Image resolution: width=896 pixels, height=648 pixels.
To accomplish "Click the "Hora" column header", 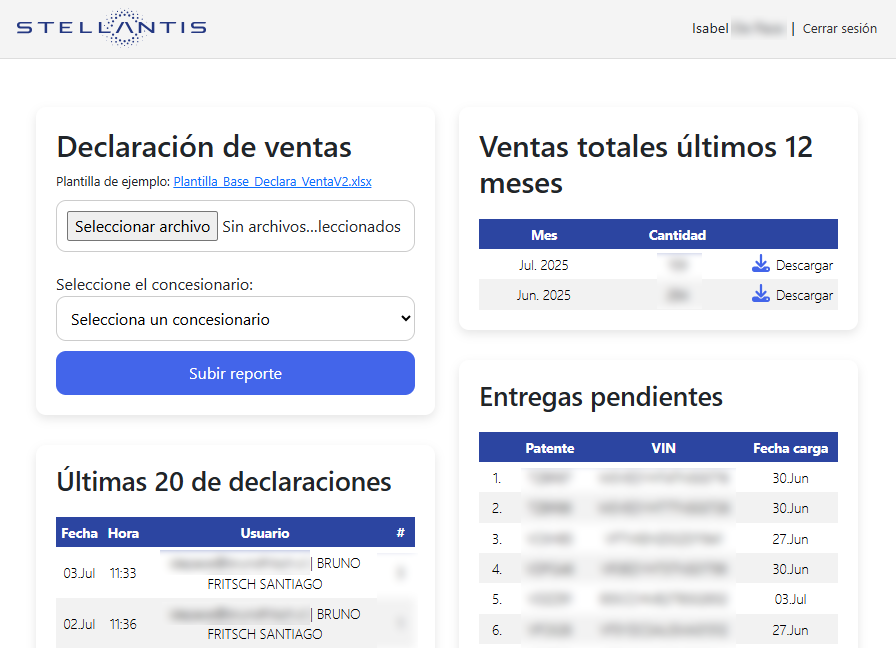I will click(122, 532).
